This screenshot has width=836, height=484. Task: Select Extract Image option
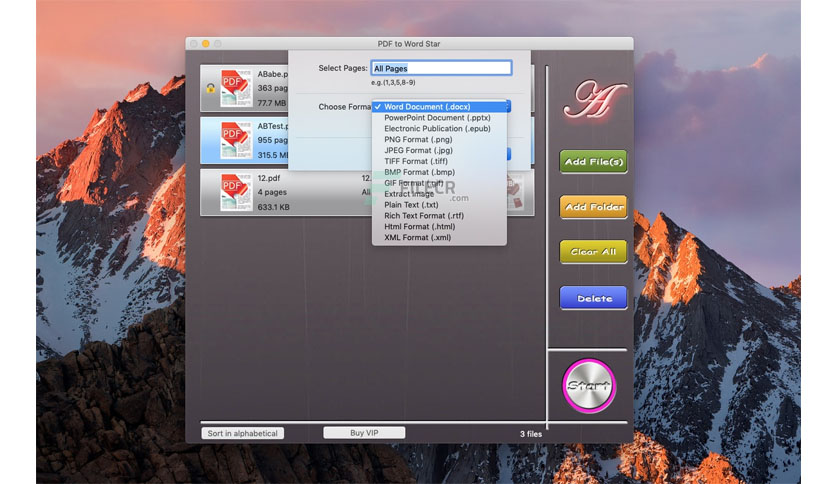coord(439,194)
